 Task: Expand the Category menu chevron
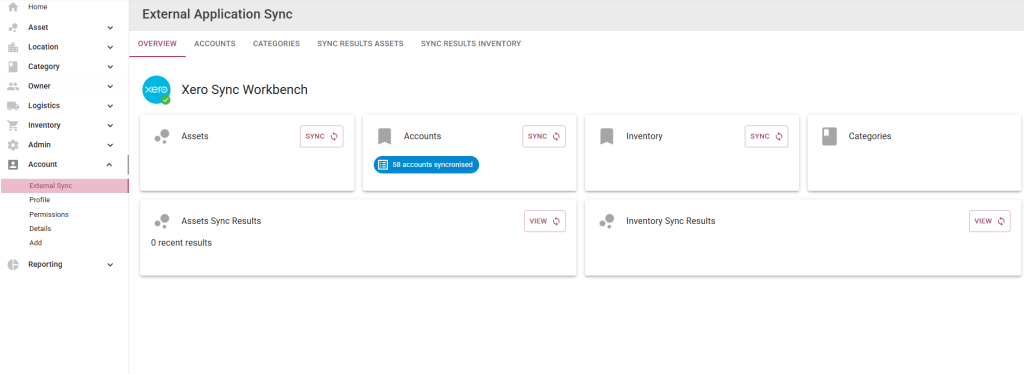click(x=110, y=67)
